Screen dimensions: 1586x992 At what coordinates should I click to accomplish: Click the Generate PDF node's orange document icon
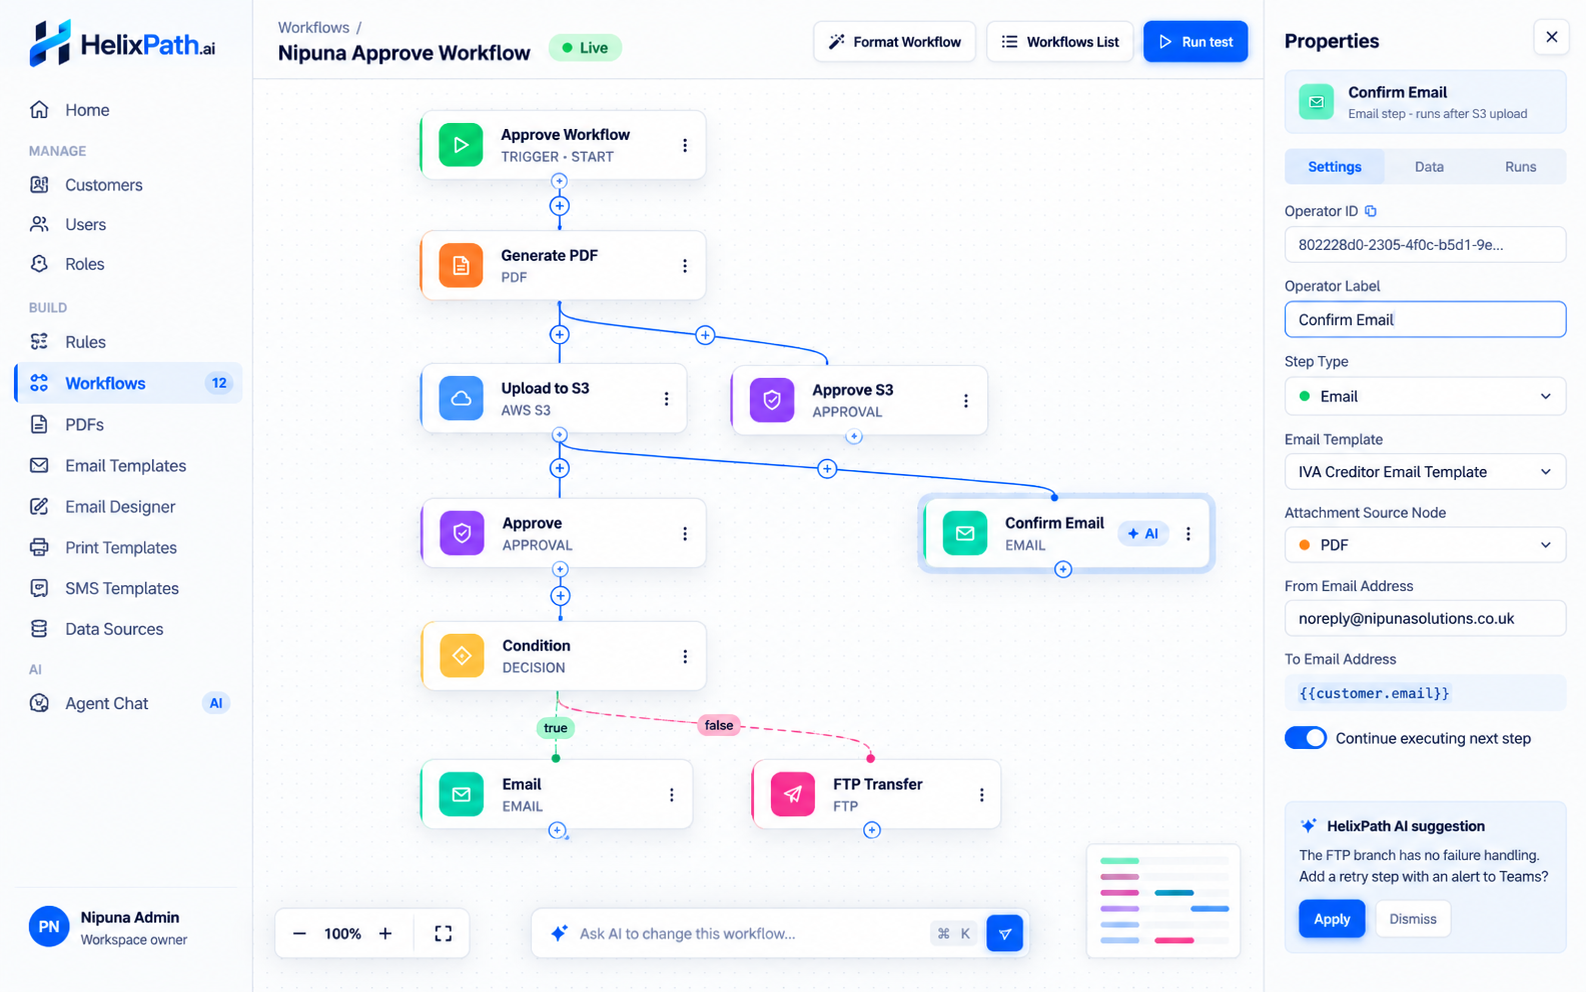click(x=461, y=265)
